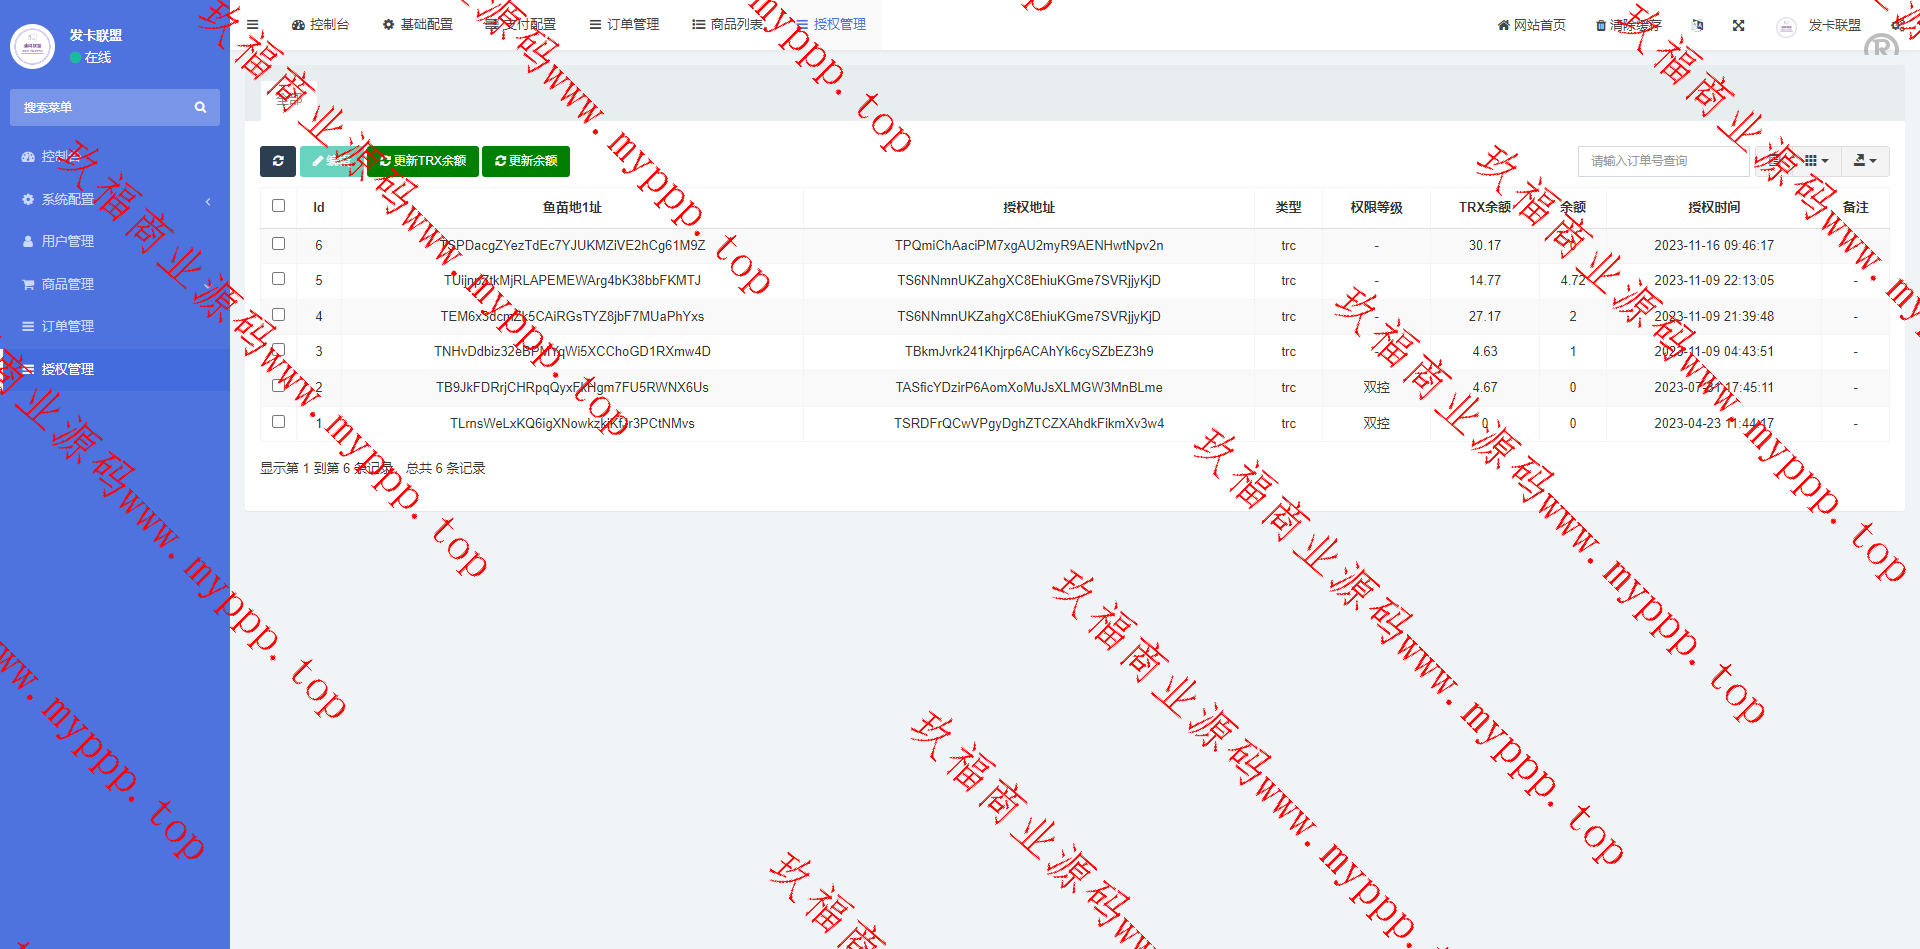Open 订单管理 tab in top navigation
Screen dimensions: 1920x949
(x=624, y=25)
